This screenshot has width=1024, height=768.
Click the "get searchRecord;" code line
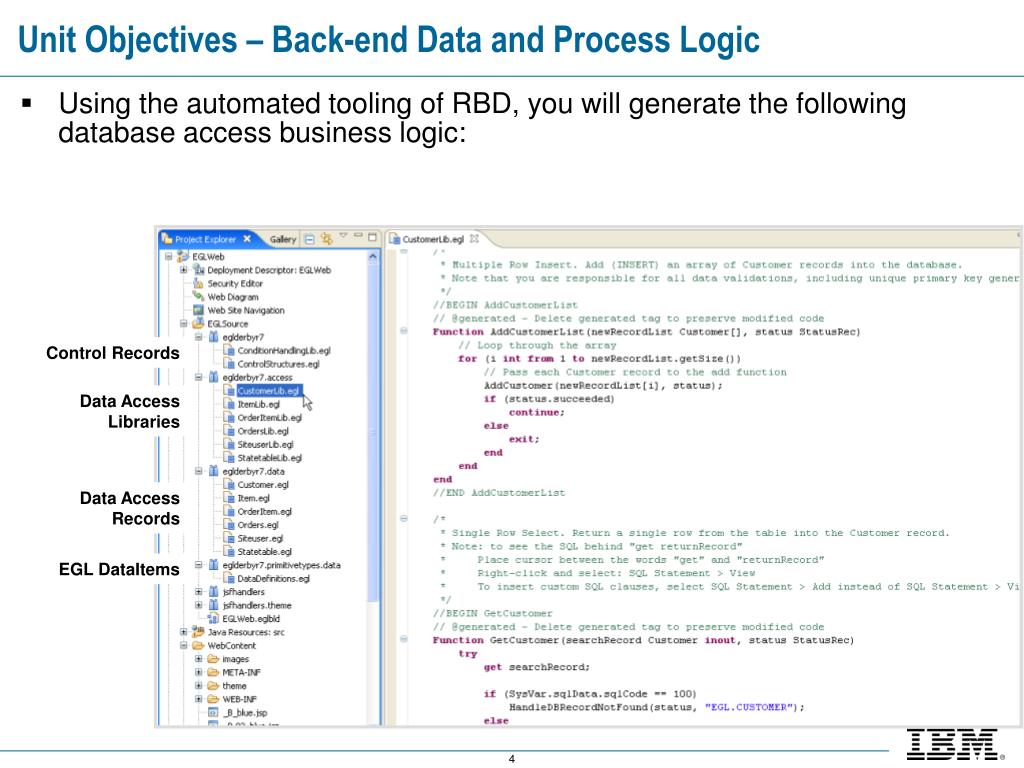tap(537, 667)
